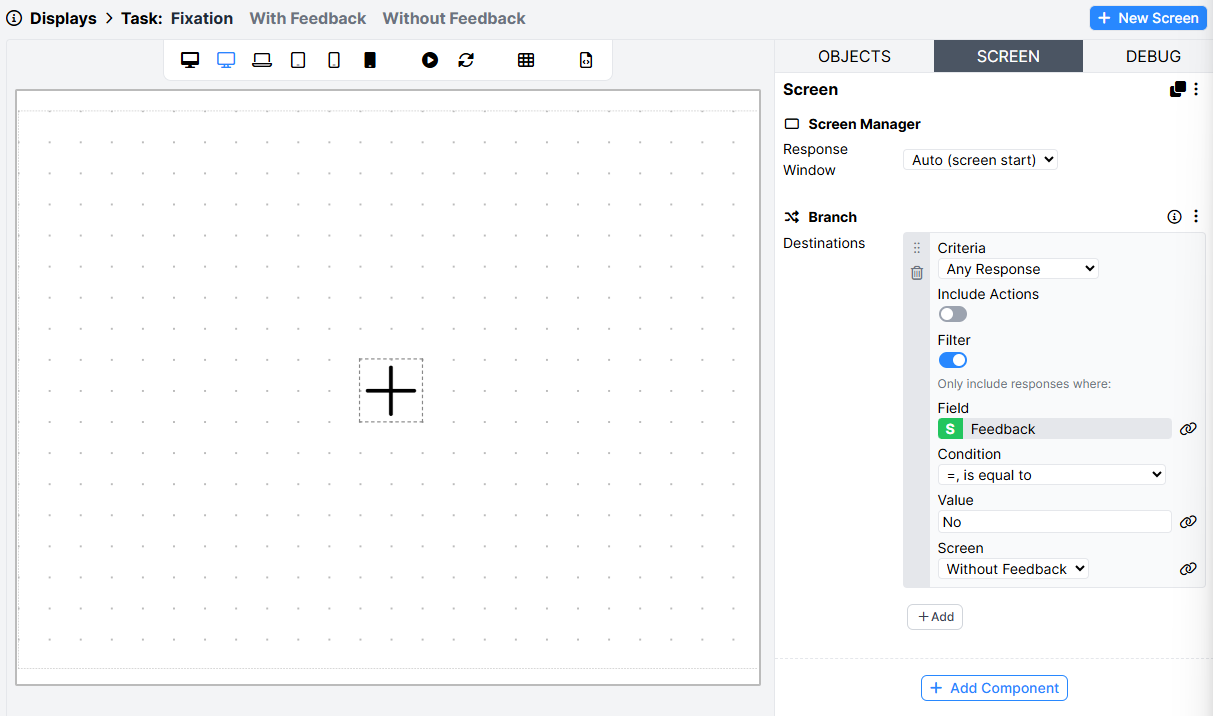Click the New Screen button
The image size is (1213, 716).
1148,17
